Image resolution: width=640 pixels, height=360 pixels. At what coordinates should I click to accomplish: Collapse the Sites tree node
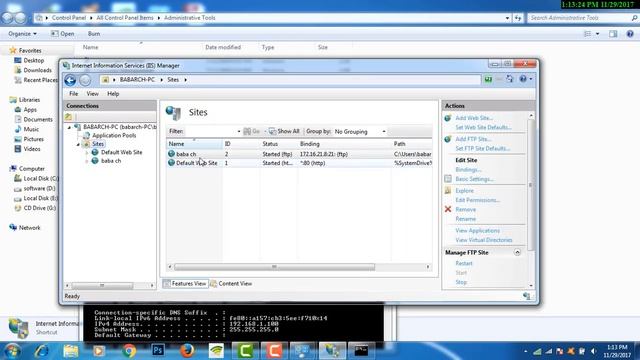point(78,144)
